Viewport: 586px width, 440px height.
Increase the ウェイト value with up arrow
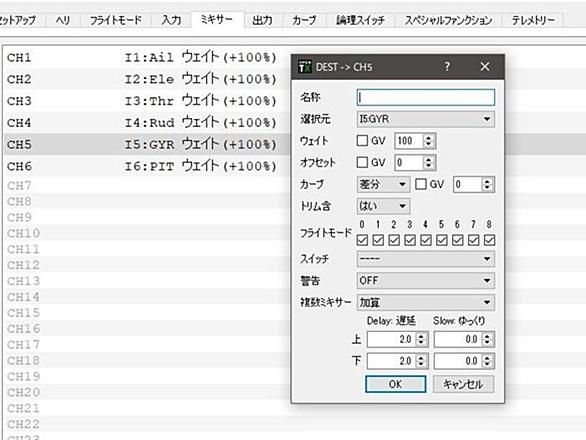click(x=429, y=137)
